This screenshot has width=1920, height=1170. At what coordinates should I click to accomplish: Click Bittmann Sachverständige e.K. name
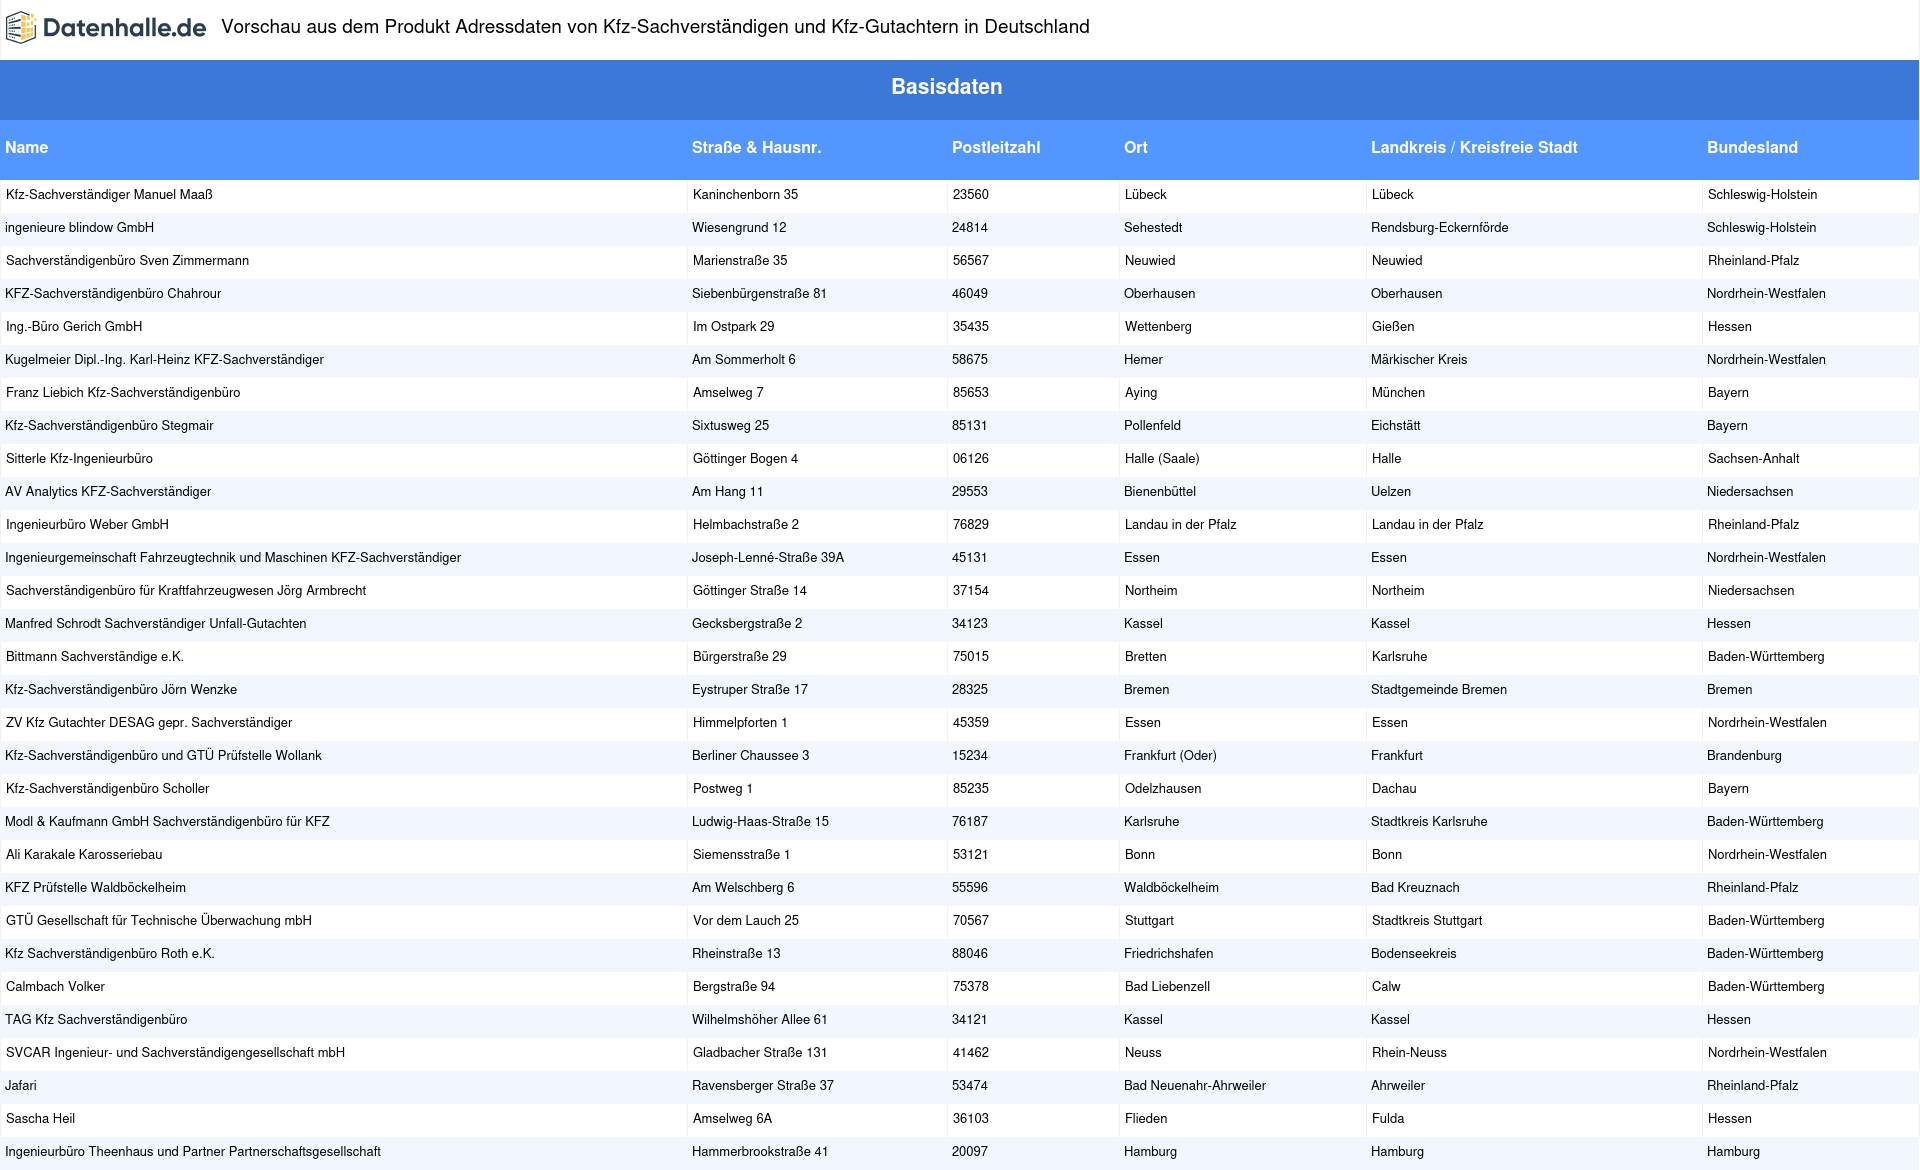click(95, 657)
